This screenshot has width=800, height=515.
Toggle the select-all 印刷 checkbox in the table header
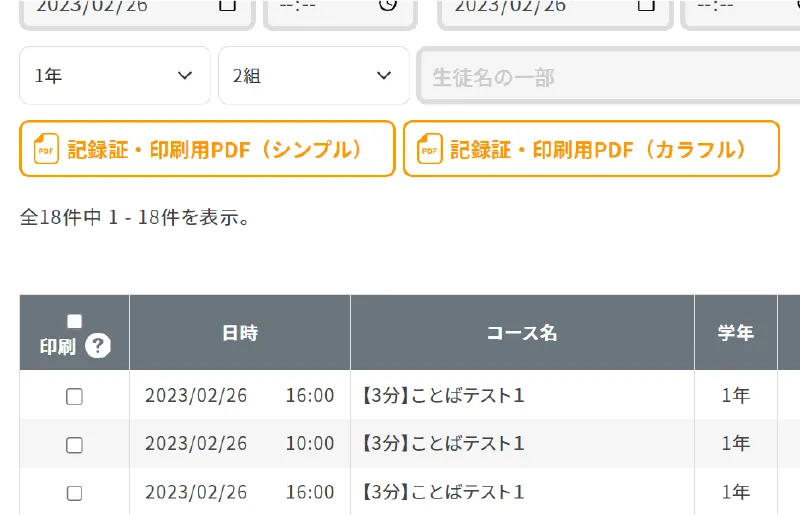(x=74, y=322)
